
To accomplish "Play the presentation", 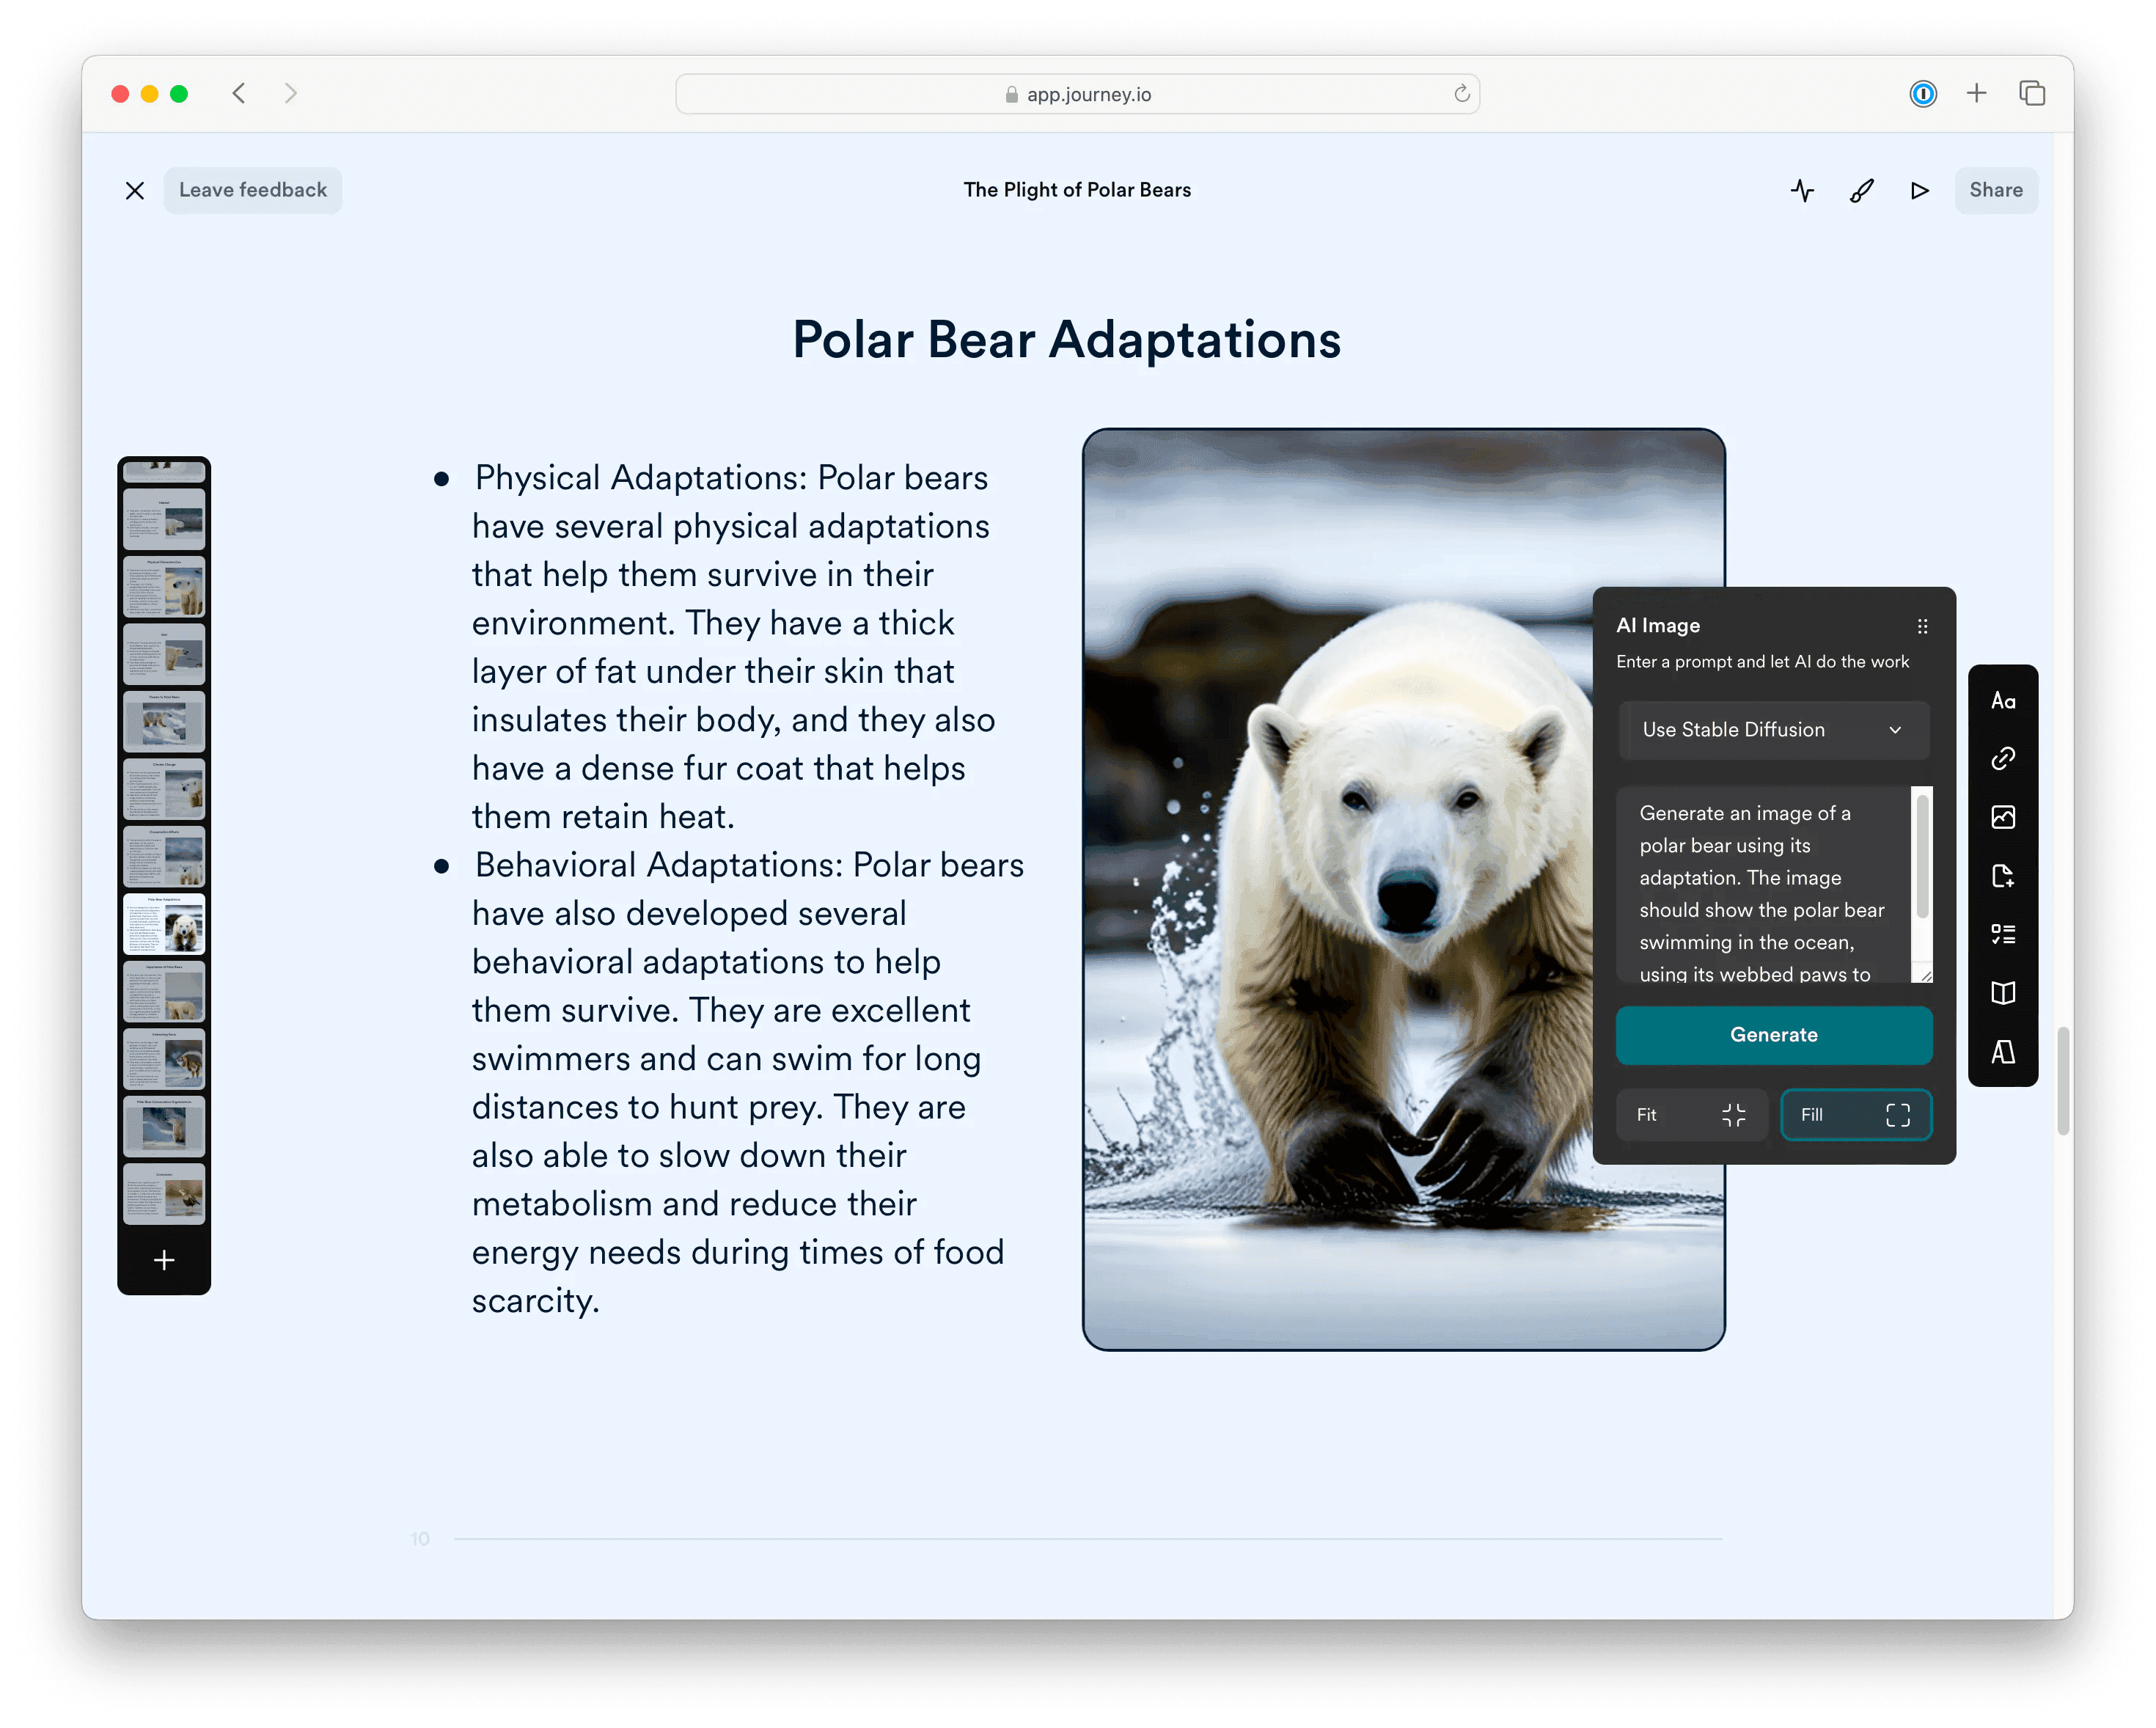I will tap(1919, 190).
